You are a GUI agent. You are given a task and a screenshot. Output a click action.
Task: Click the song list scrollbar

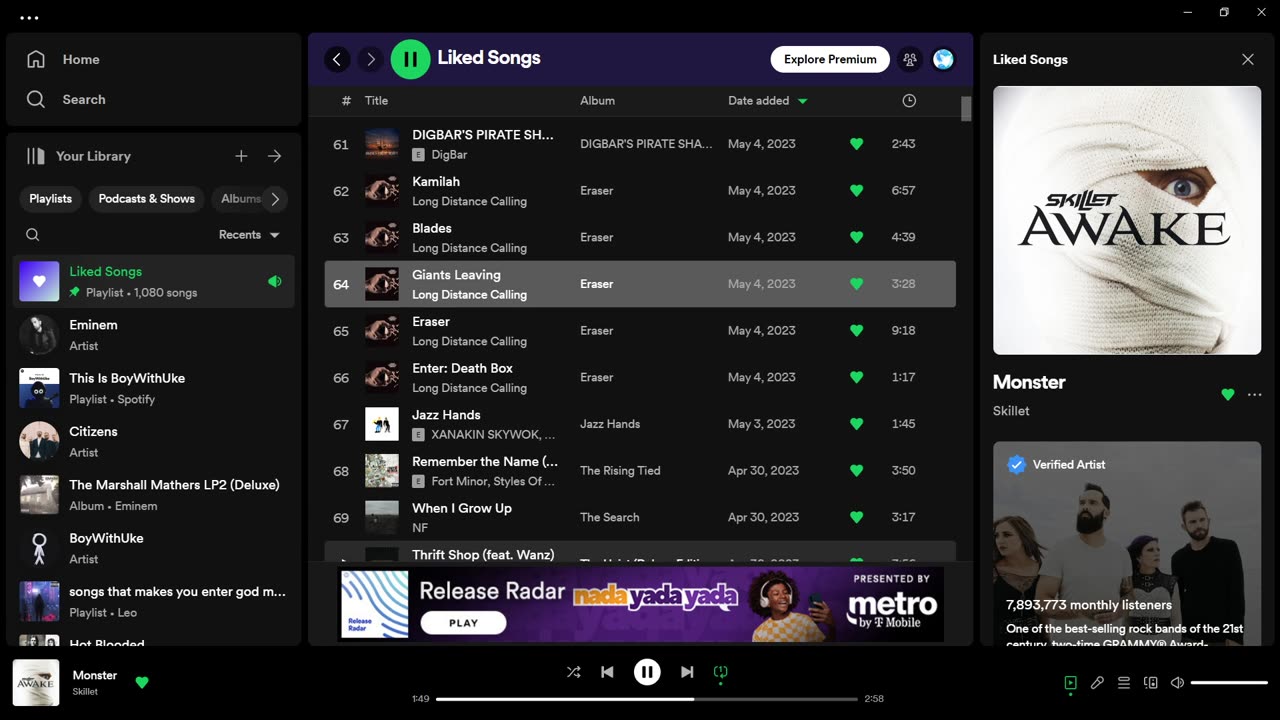coord(966,108)
